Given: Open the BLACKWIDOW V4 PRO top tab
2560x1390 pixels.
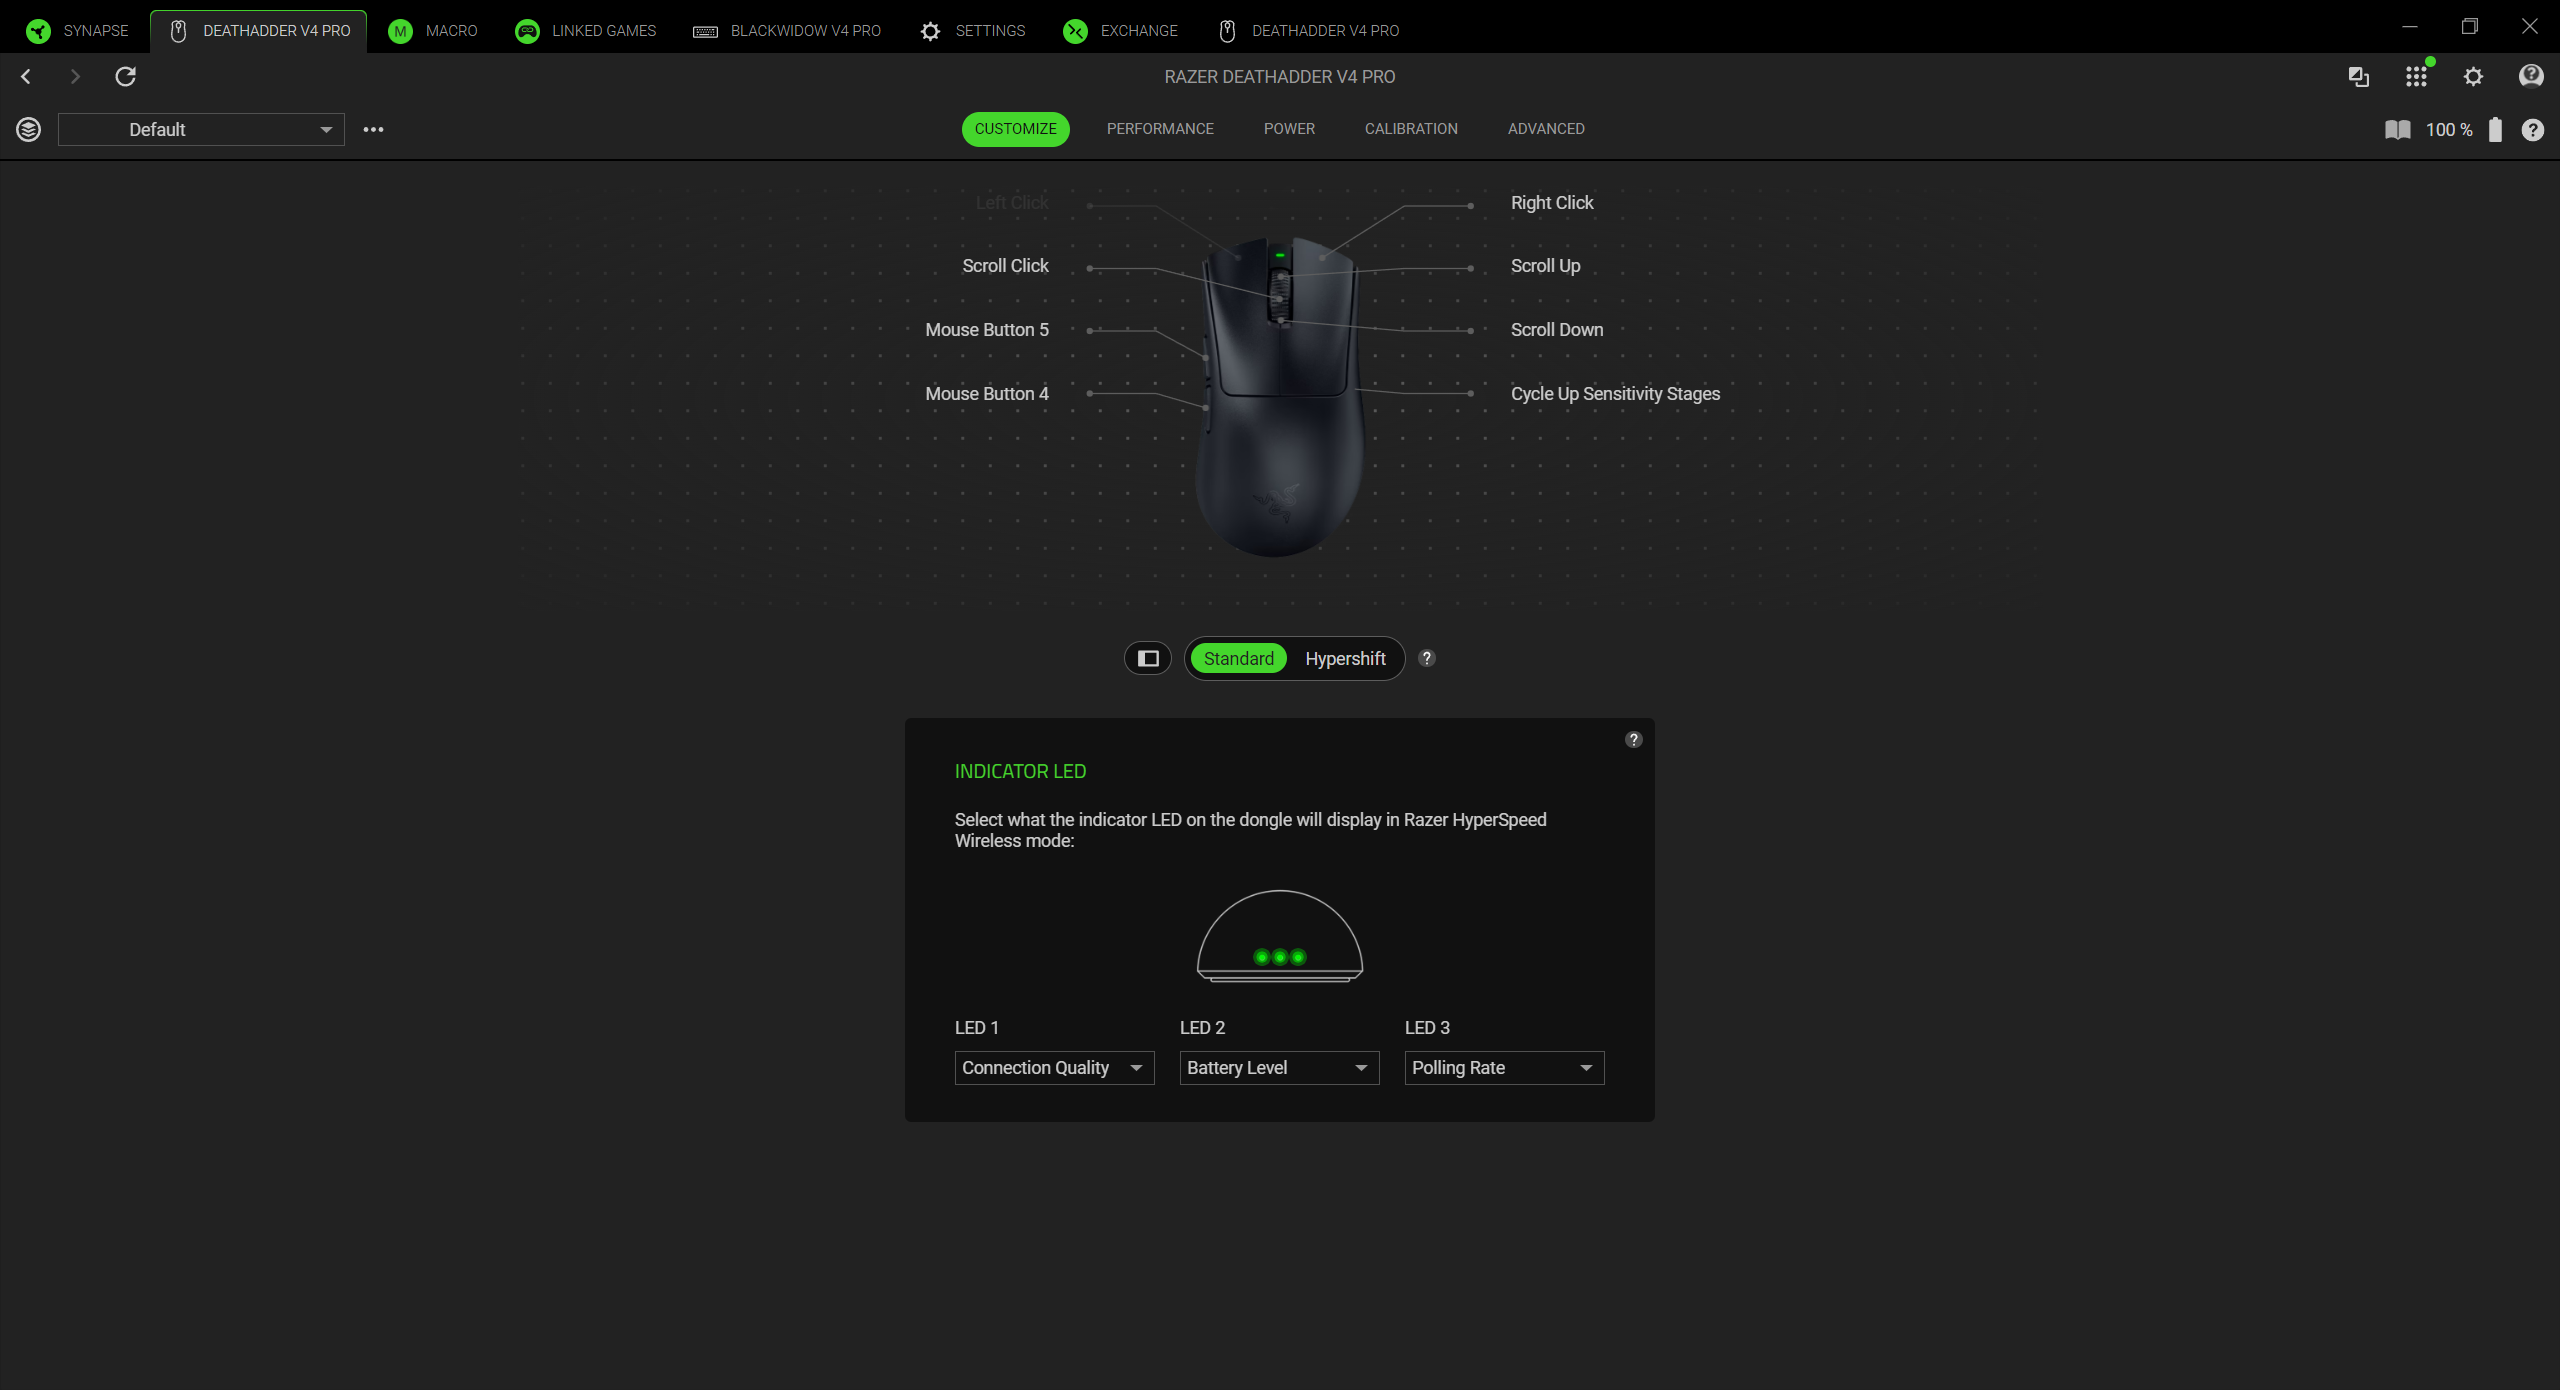Looking at the screenshot, I should coord(788,31).
